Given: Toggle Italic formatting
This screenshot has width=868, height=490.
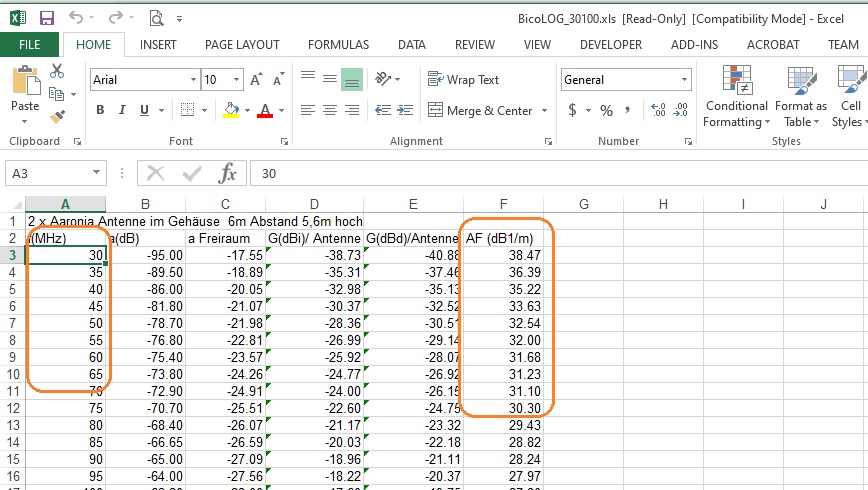Looking at the screenshot, I should coord(122,110).
